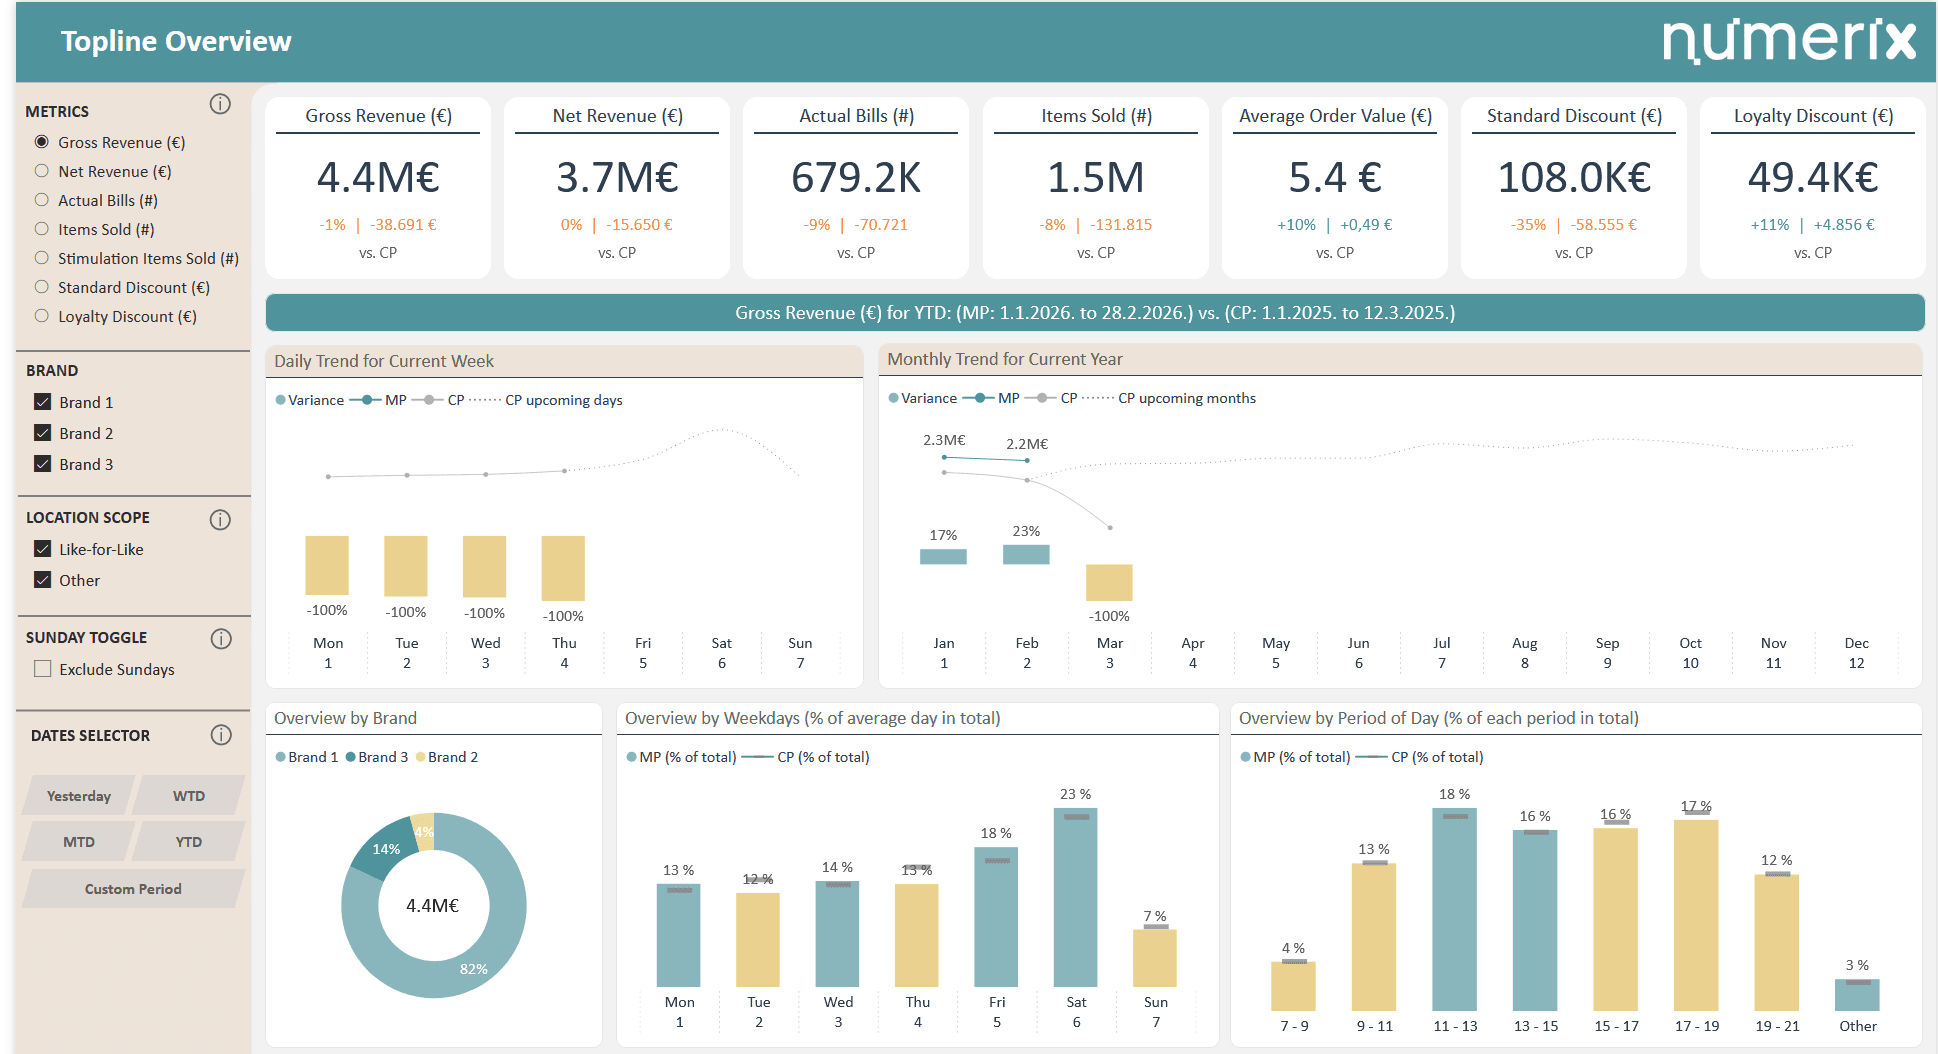1938x1054 pixels.
Task: Uncheck the Like-for-Like location scope
Action: [42, 548]
